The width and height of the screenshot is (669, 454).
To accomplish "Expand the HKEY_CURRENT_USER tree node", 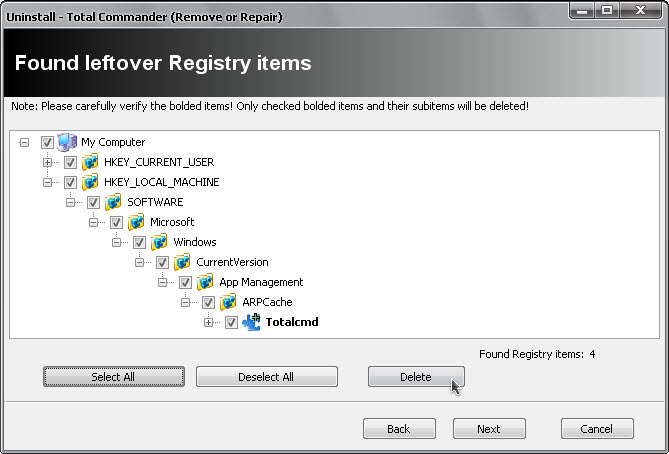I will point(47,162).
